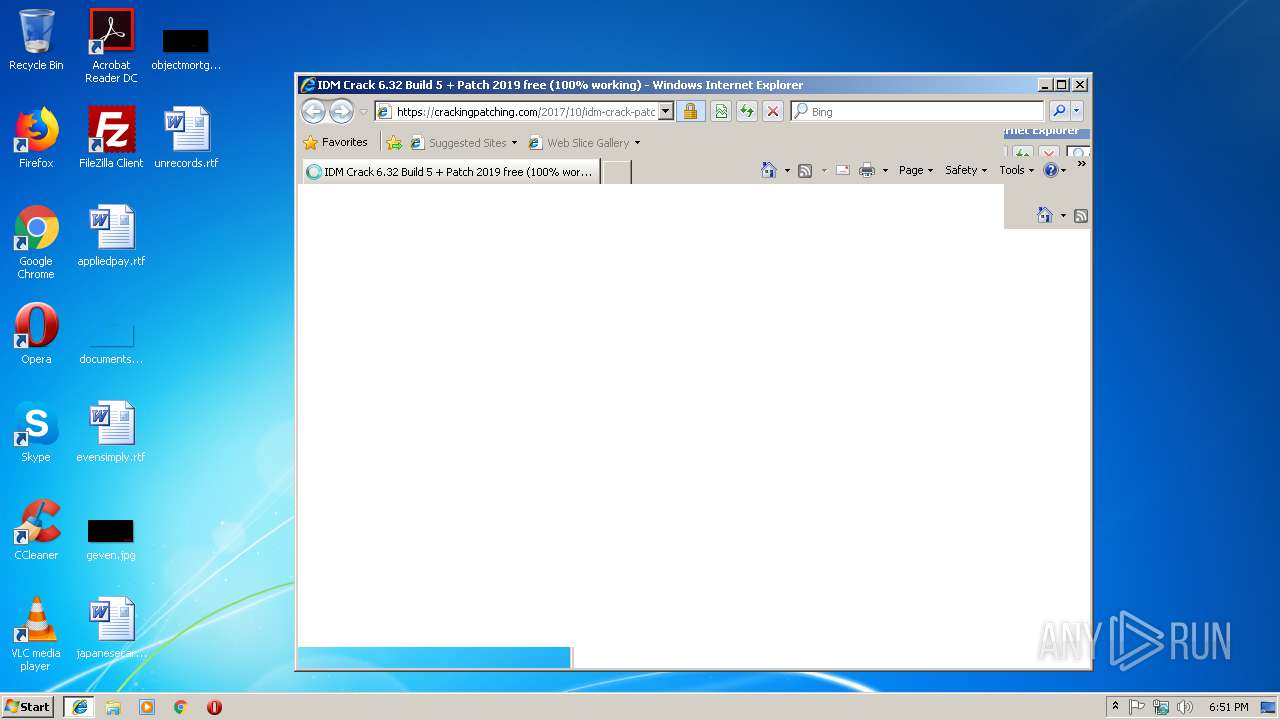Open the Page menu
This screenshot has height=720, width=1280.
pyautogui.click(x=916, y=170)
